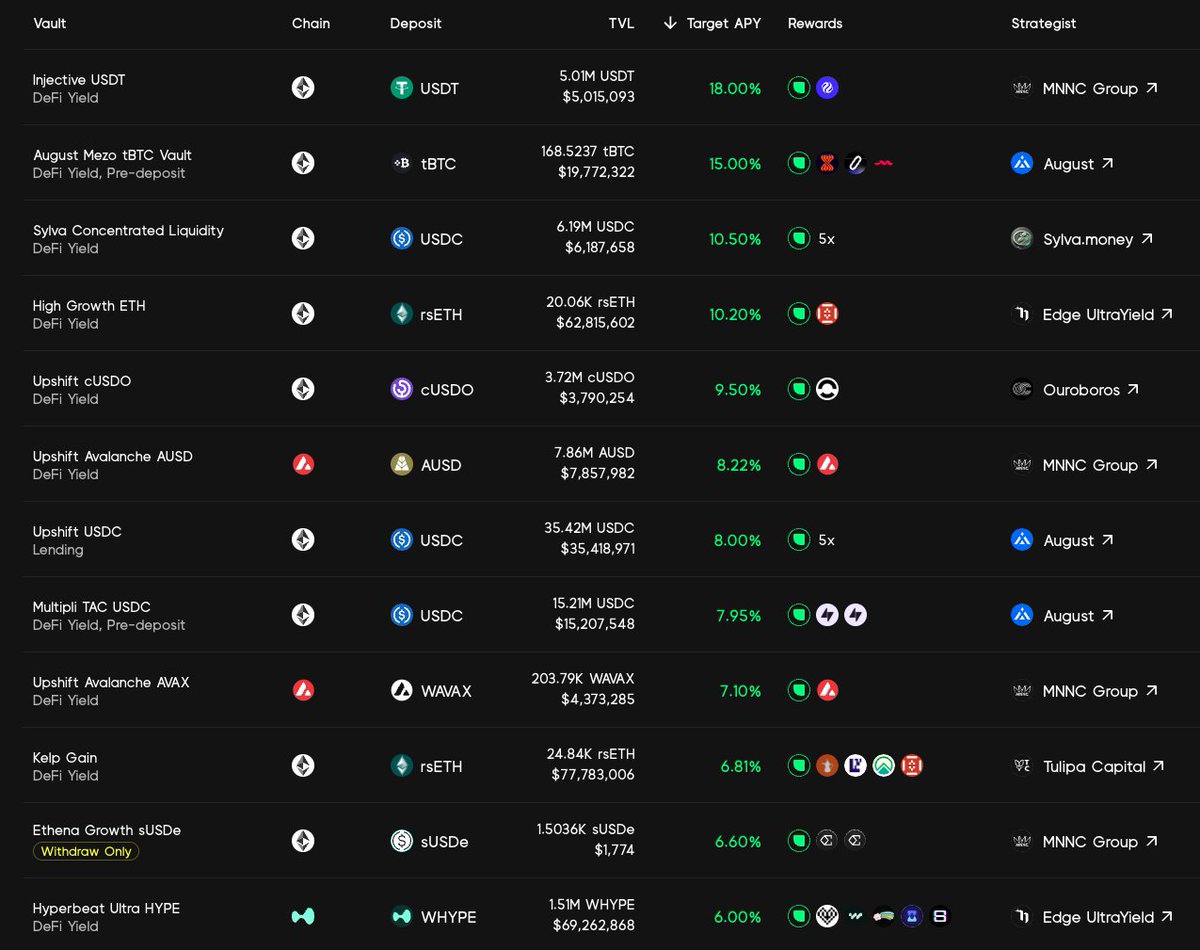Click the Chain column header
This screenshot has height=950, width=1200.
310,23
